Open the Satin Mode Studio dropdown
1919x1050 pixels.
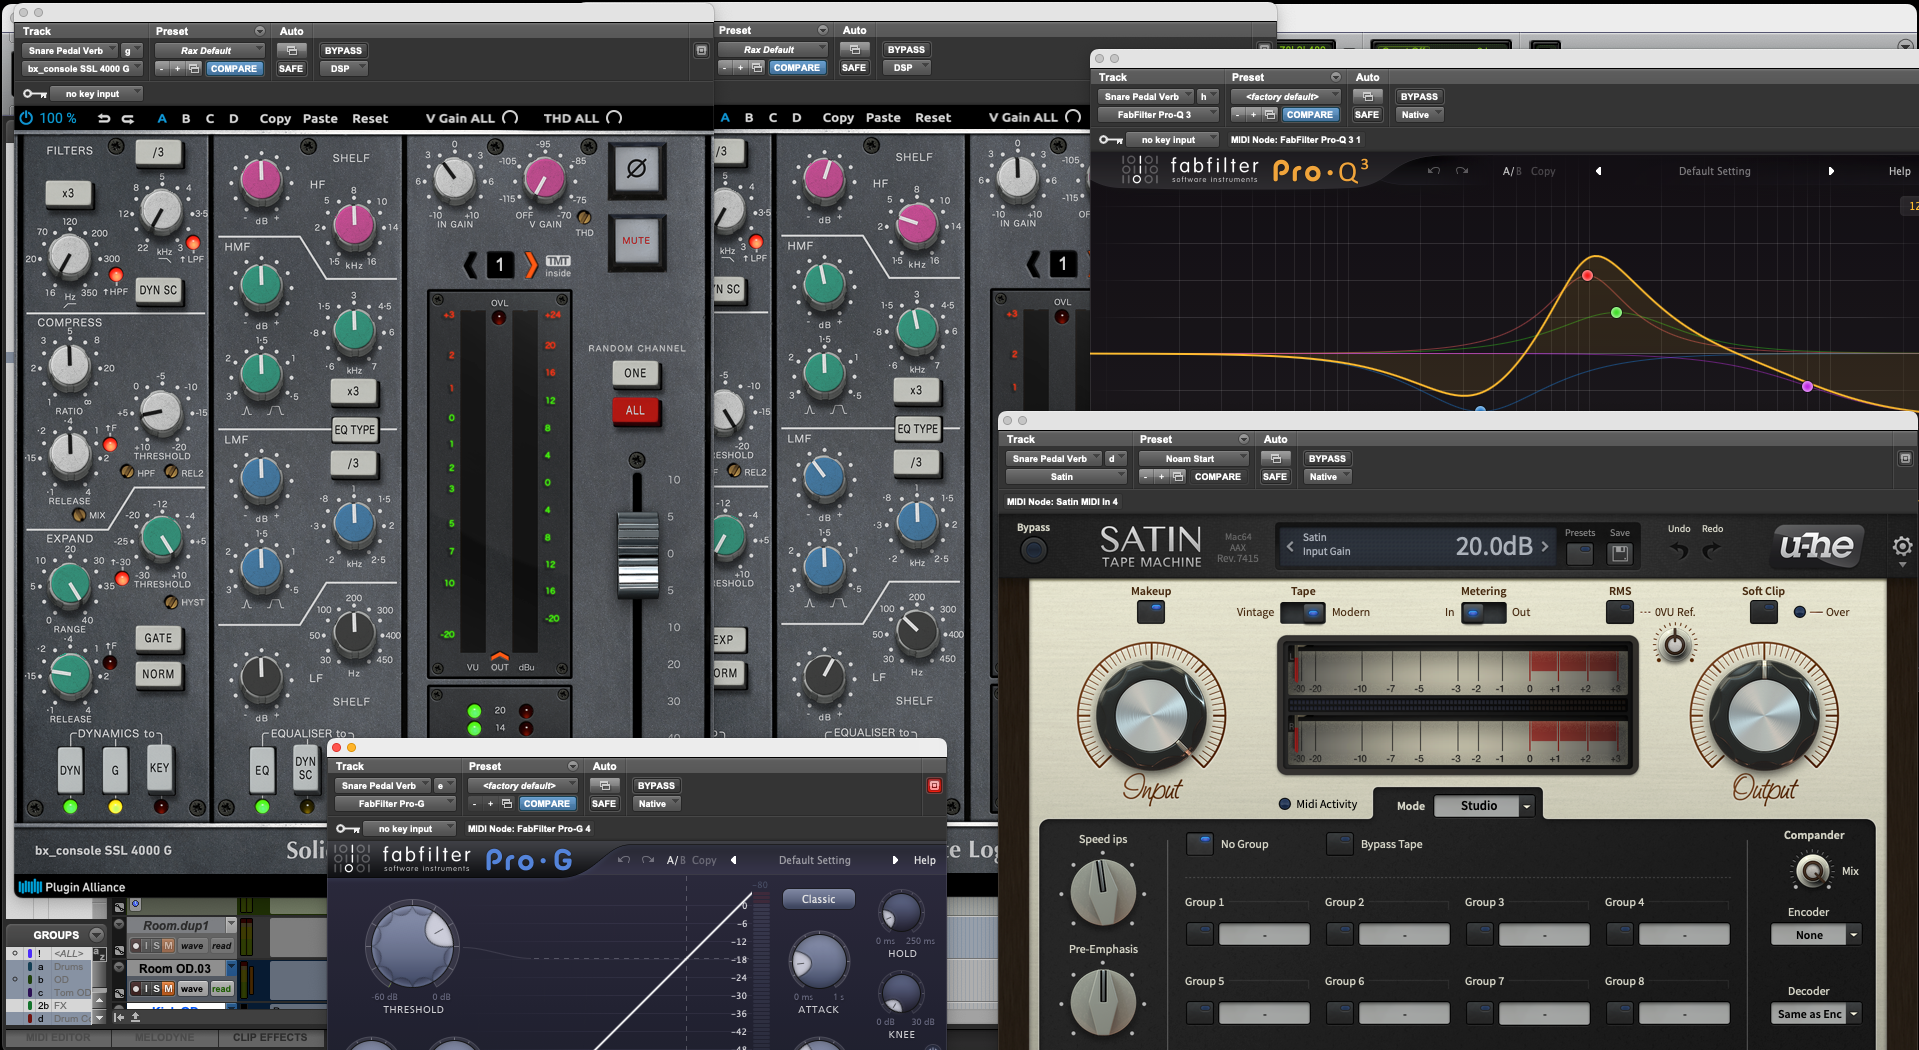1484,806
